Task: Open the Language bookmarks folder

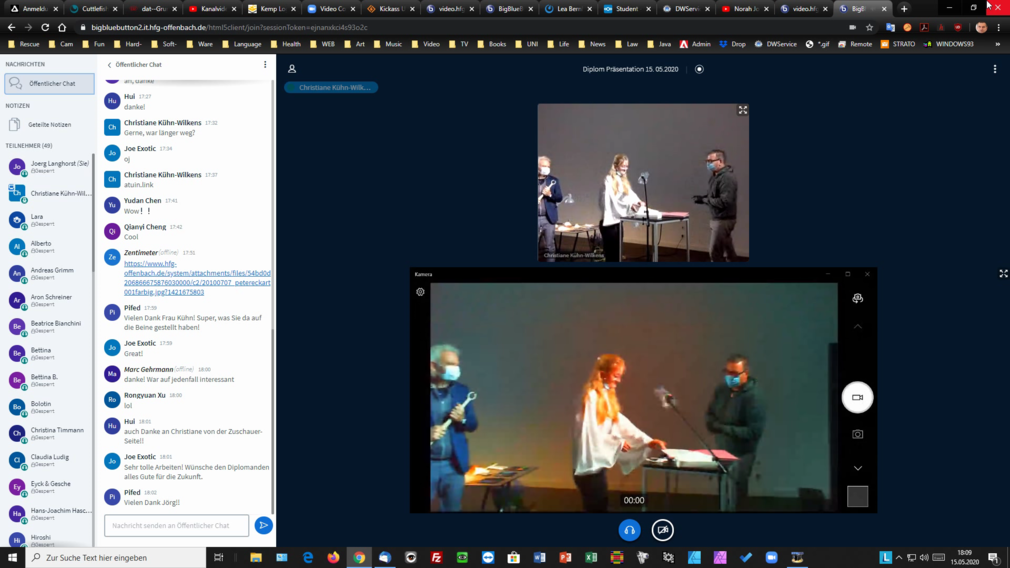Action: tap(242, 44)
